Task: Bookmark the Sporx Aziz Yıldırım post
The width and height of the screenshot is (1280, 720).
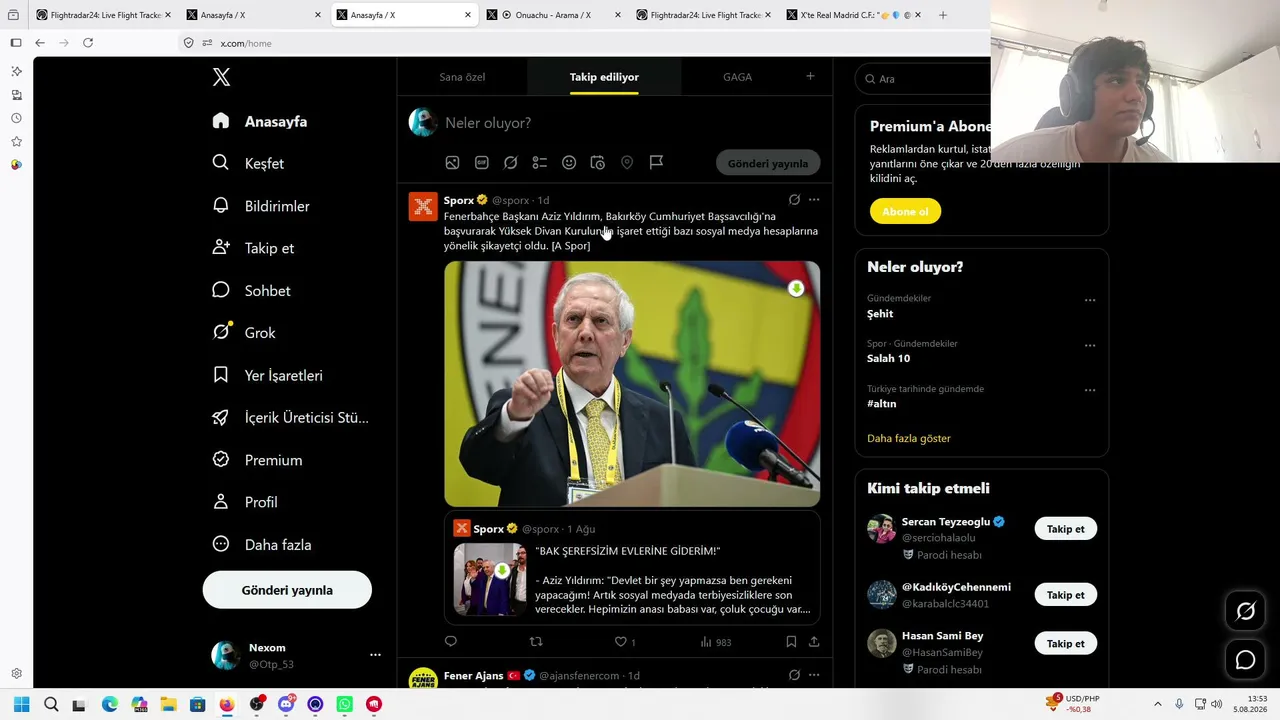Action: [791, 642]
